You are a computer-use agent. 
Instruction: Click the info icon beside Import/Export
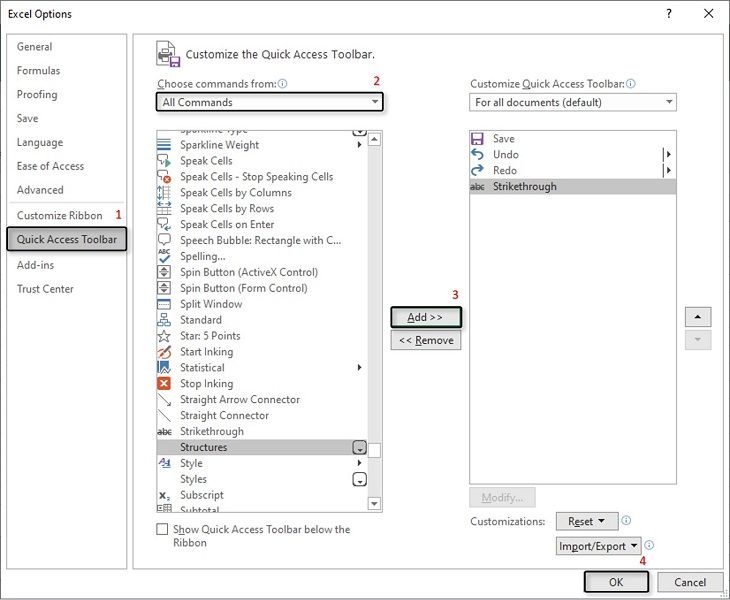coord(649,545)
